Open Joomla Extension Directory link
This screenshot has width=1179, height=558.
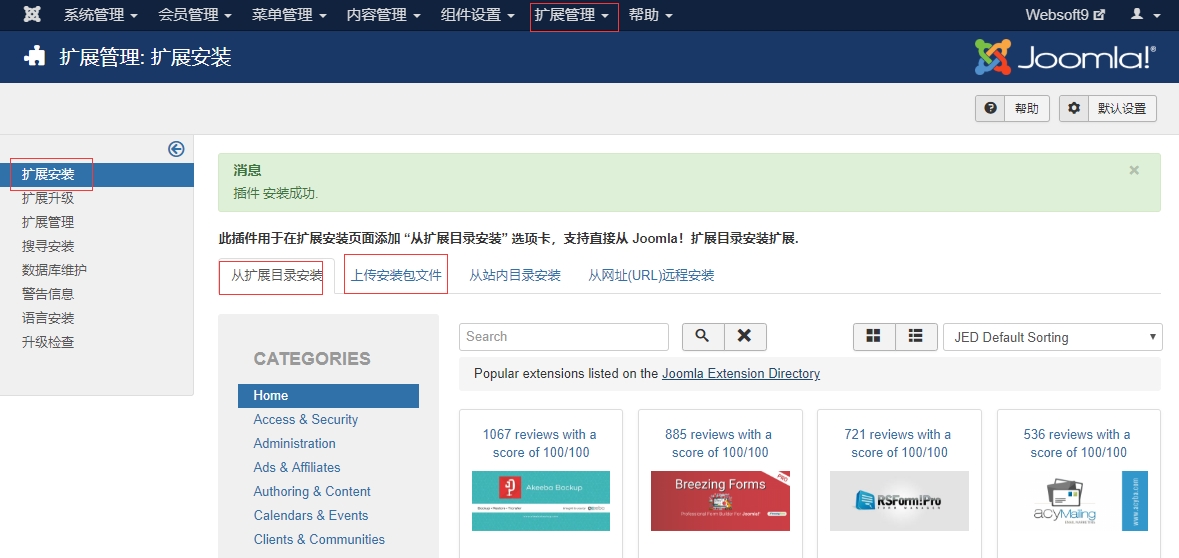click(740, 374)
